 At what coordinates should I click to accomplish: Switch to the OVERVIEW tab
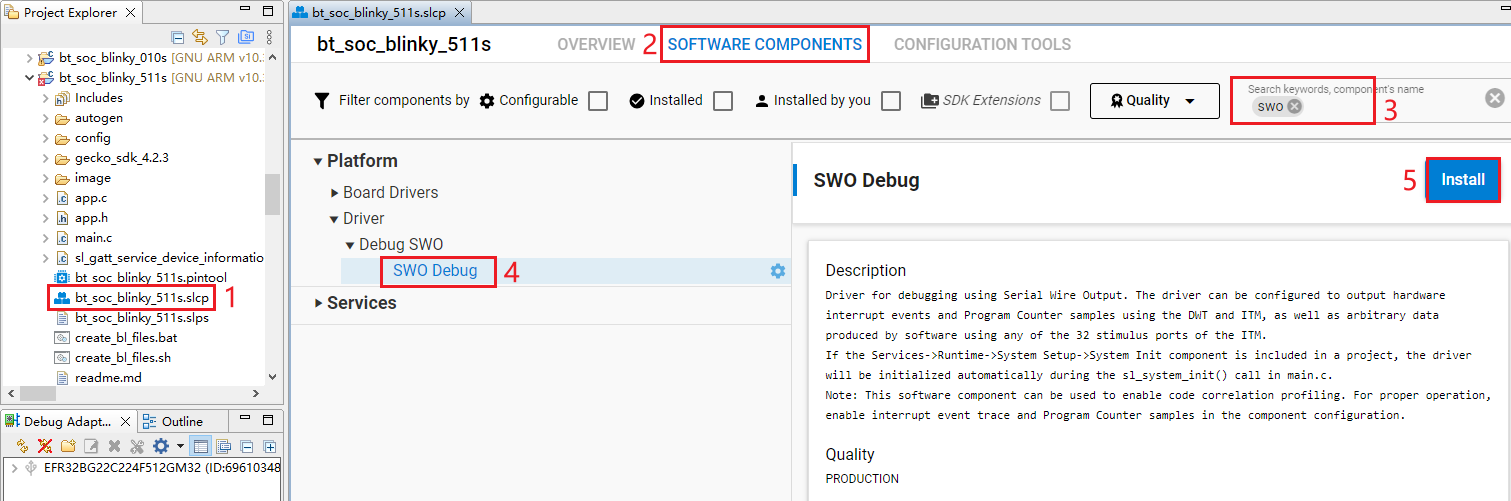click(x=596, y=45)
